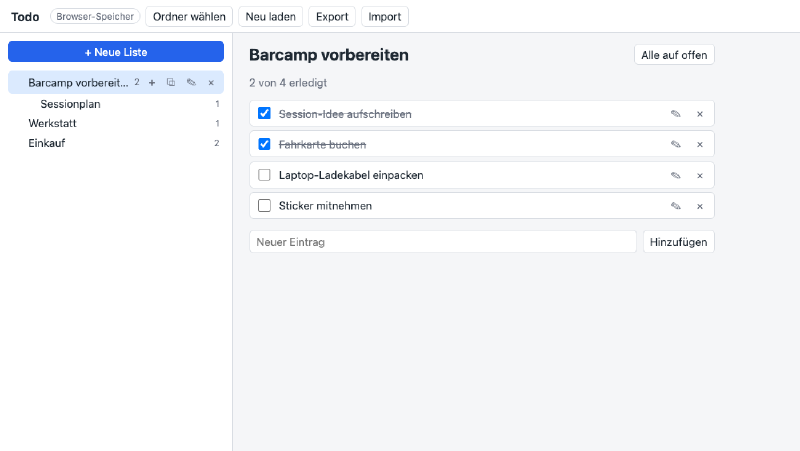800x451 pixels.
Task: Focus the Neuer Eintrag input field
Action: click(x=443, y=242)
